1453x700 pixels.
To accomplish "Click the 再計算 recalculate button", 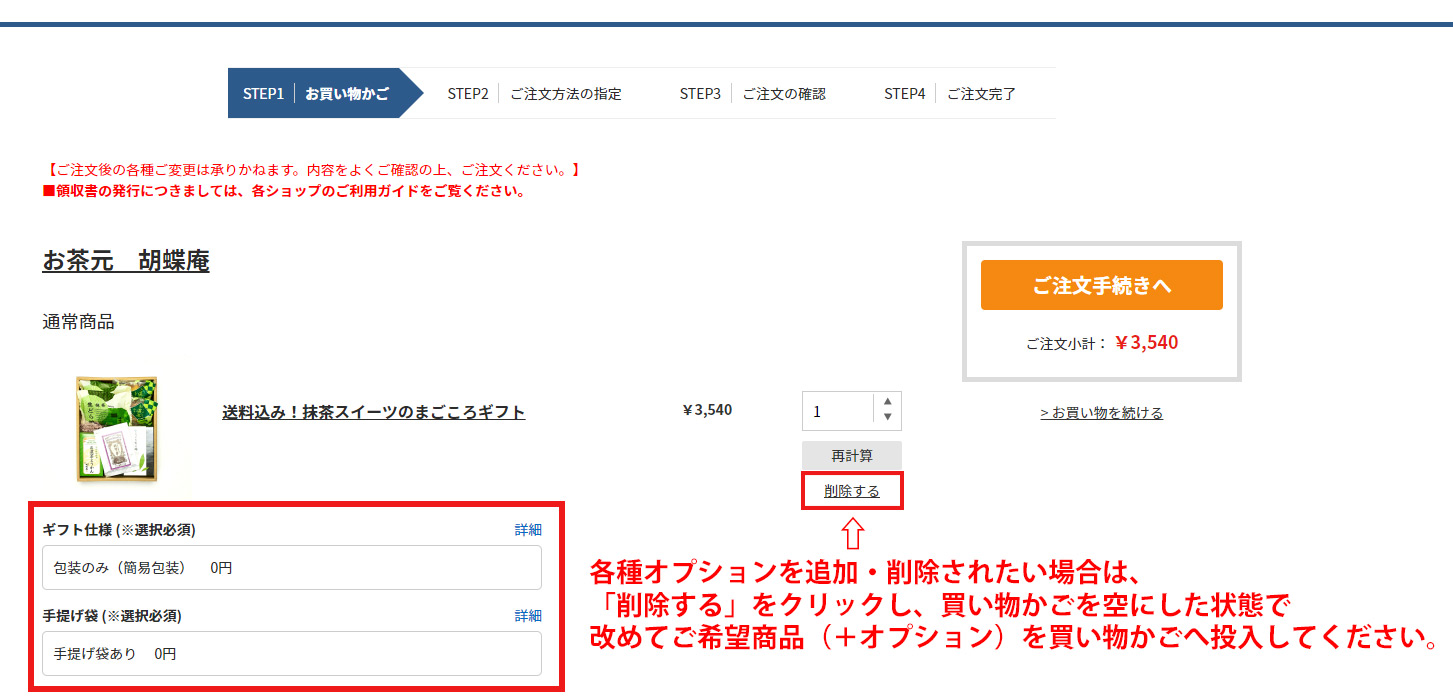I will pos(851,455).
